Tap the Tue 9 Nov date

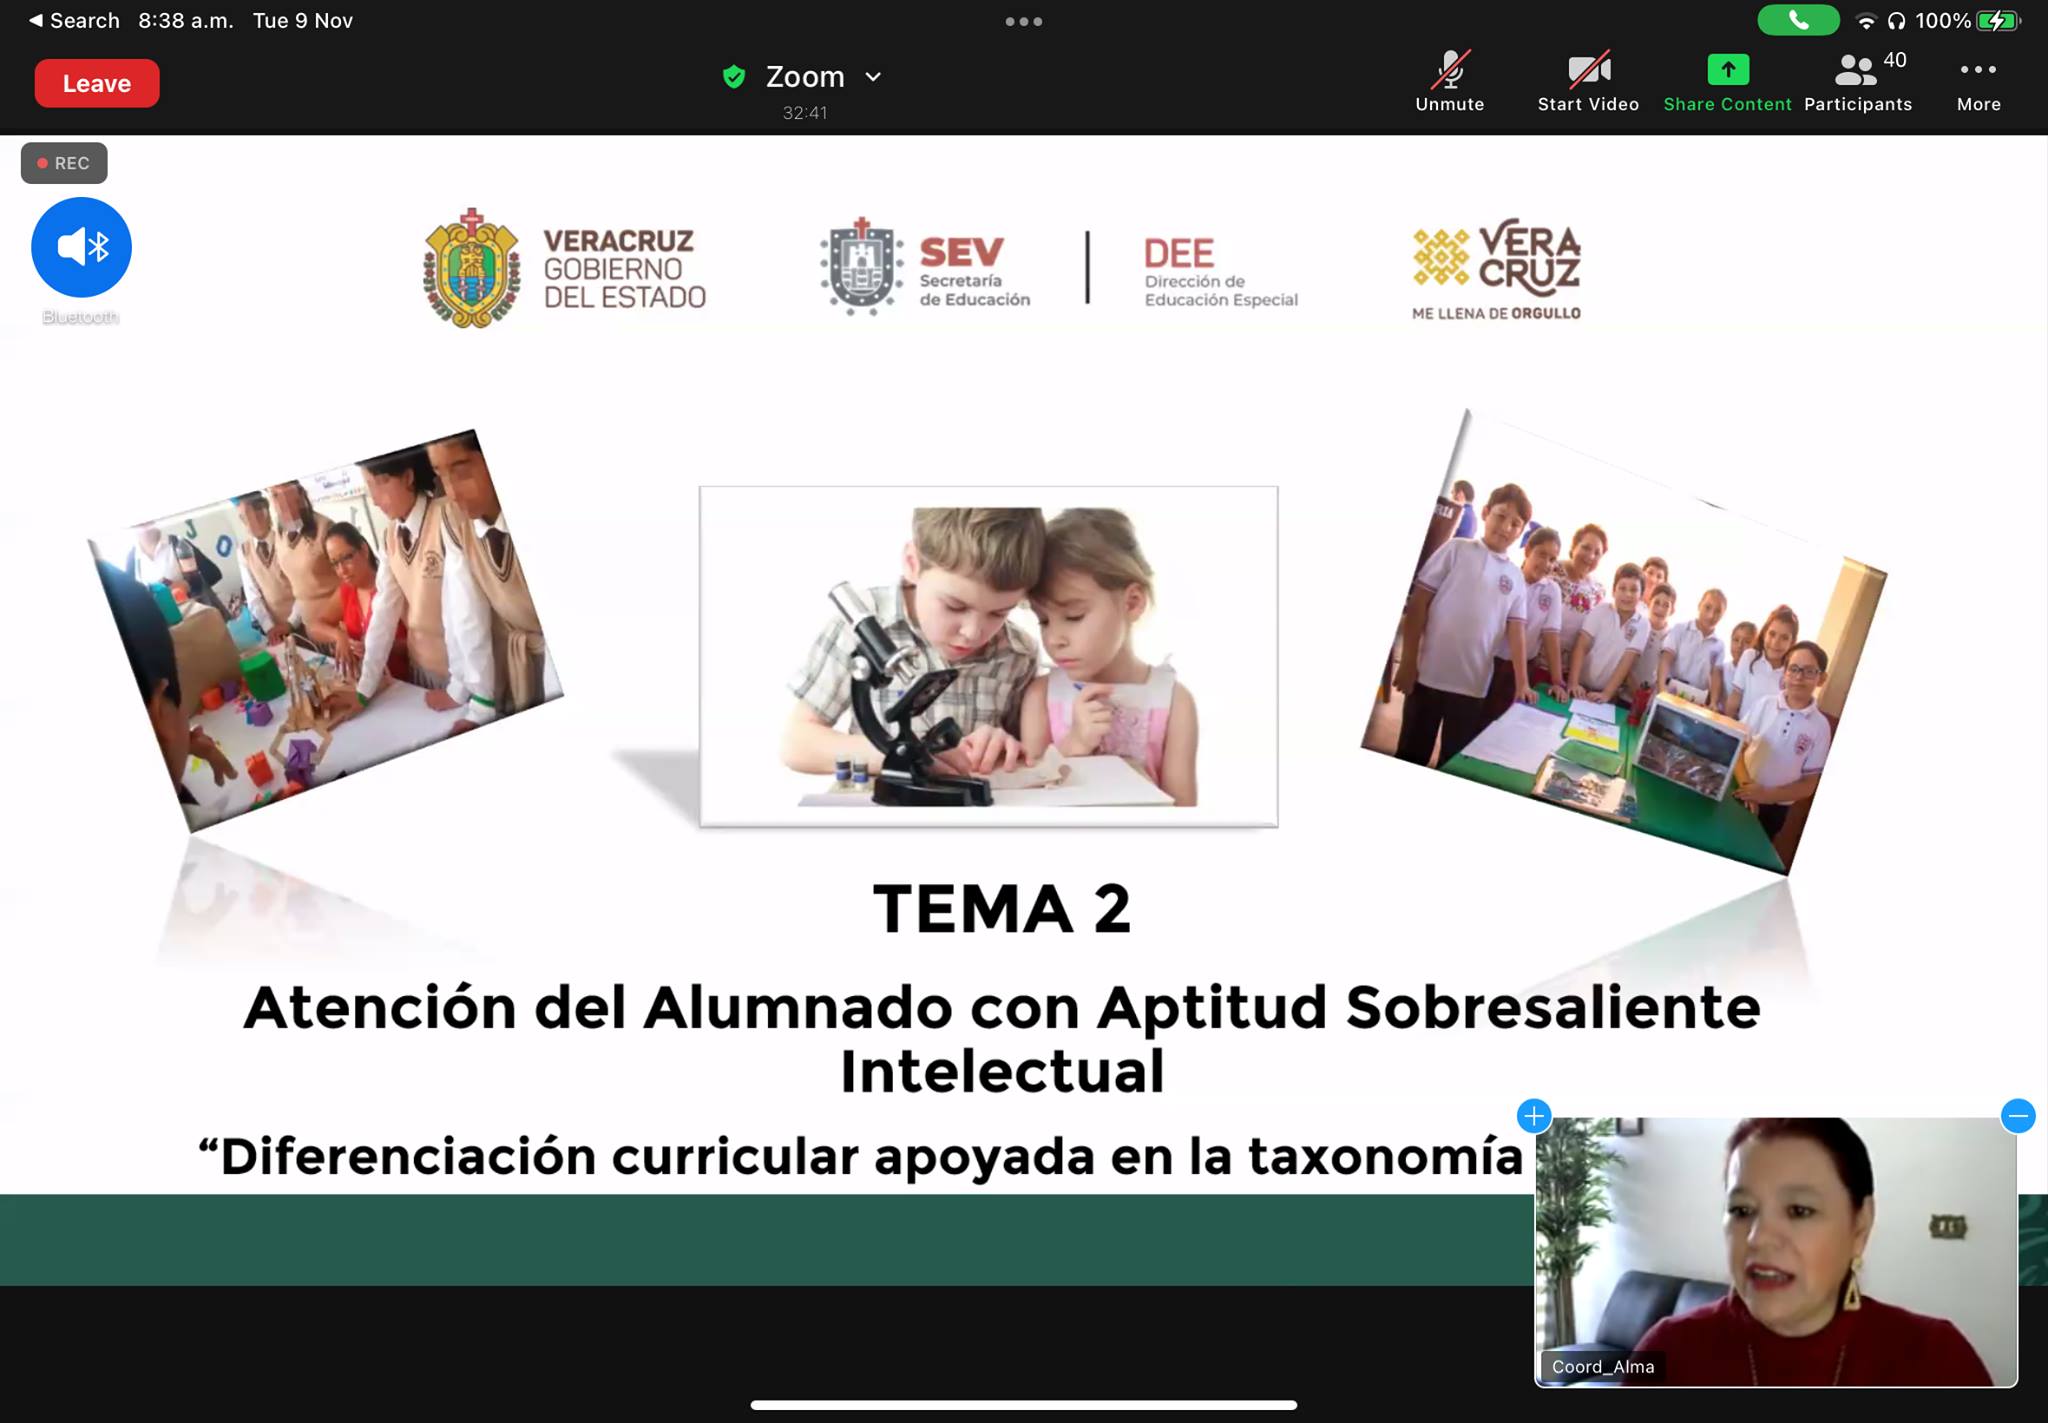(303, 20)
